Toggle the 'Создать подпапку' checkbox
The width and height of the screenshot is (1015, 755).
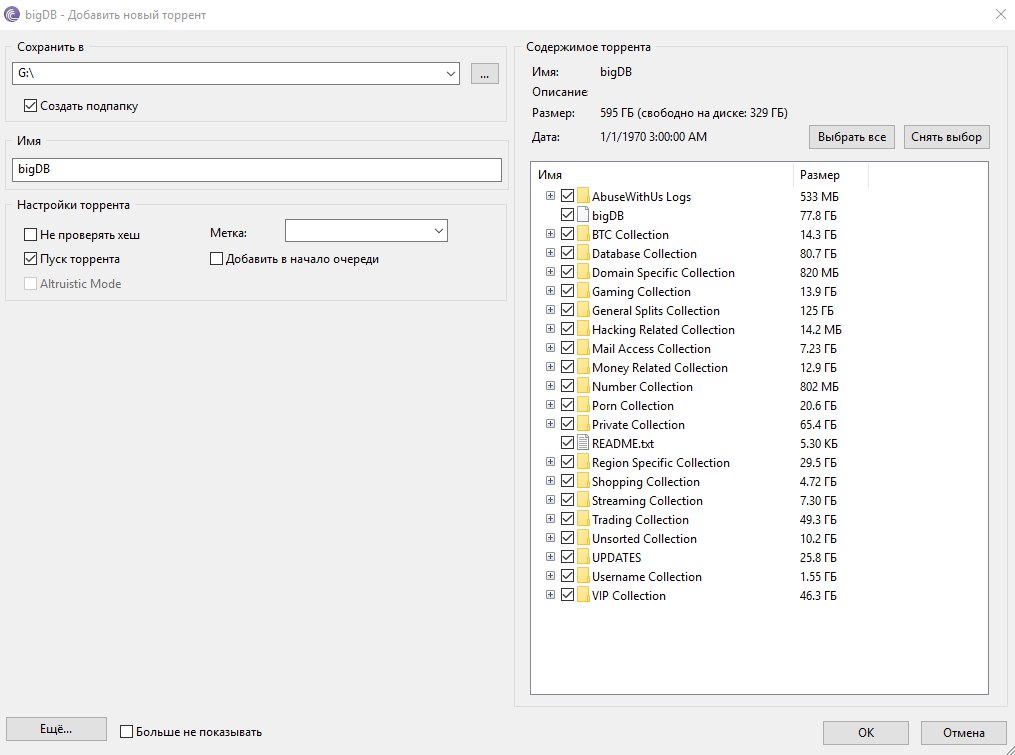(30, 106)
